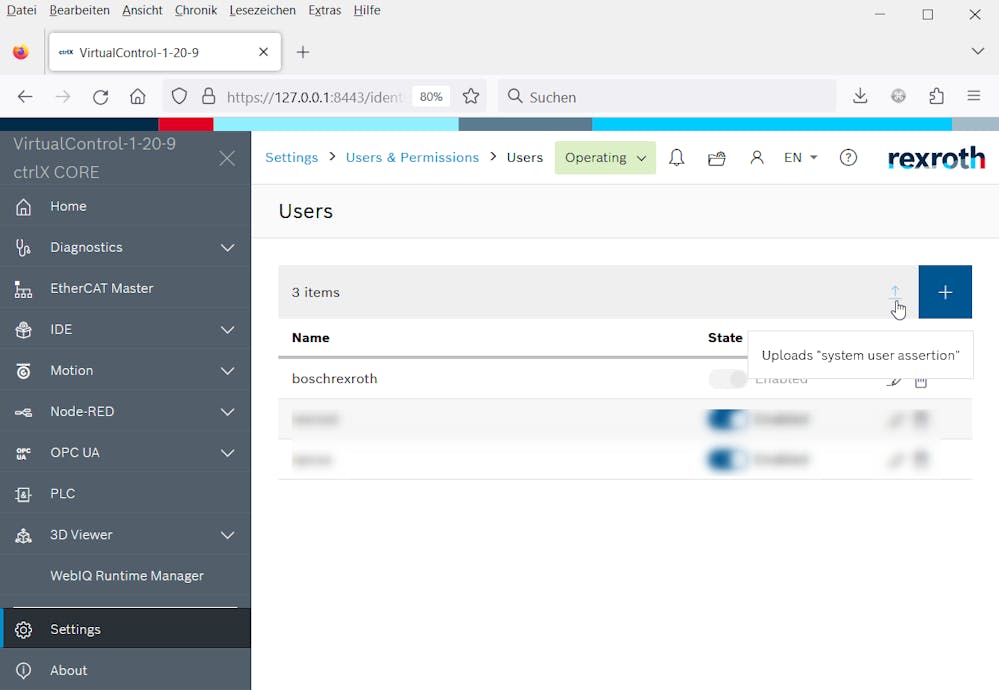The width and height of the screenshot is (999, 690).
Task: Select the boschrexroth user name
Action: (x=334, y=379)
